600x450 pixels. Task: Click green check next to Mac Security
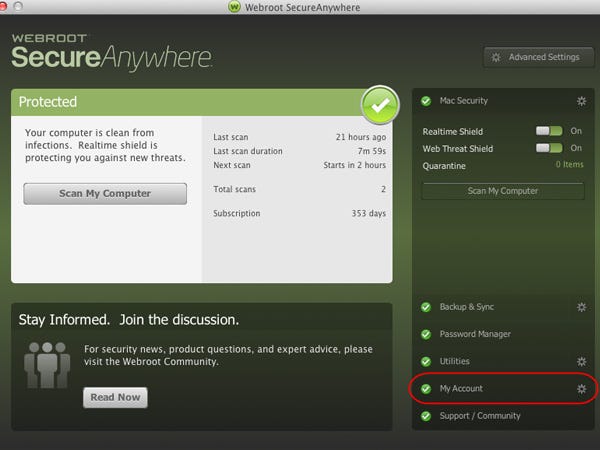click(426, 101)
